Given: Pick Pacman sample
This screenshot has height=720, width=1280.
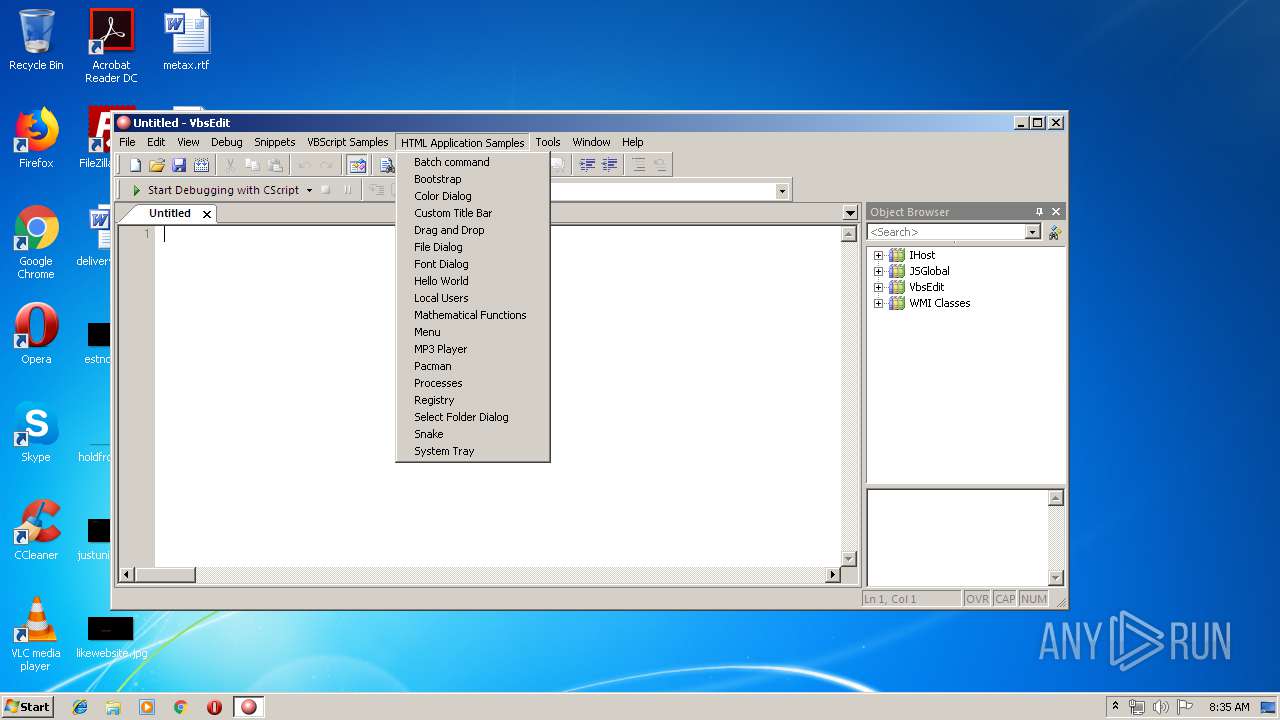Looking at the screenshot, I should click(472, 366).
